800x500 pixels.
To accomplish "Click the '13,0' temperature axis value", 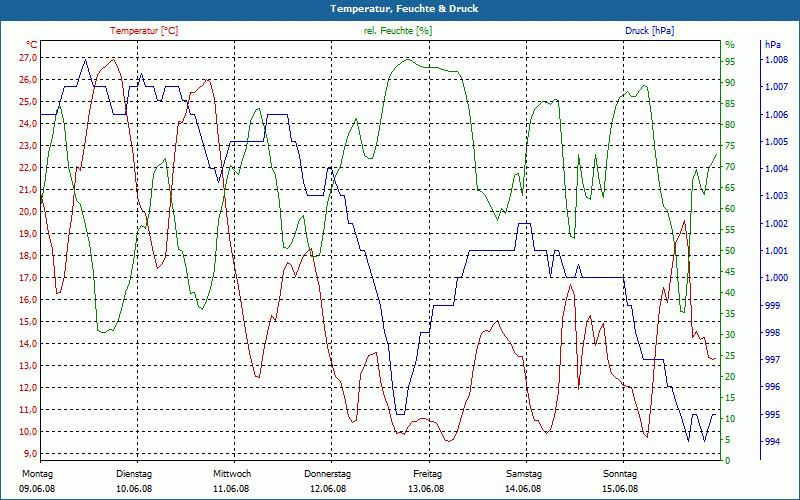I will pos(28,366).
